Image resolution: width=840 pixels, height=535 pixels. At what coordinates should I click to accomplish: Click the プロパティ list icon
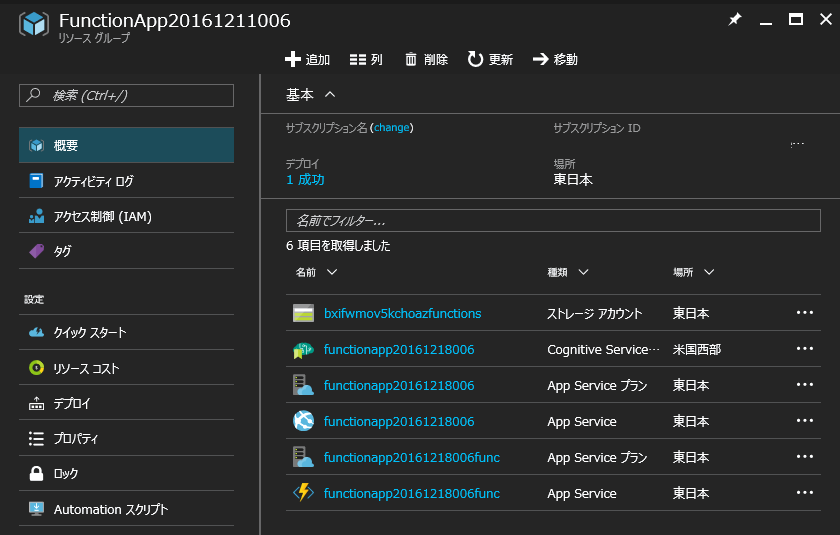click(36, 439)
